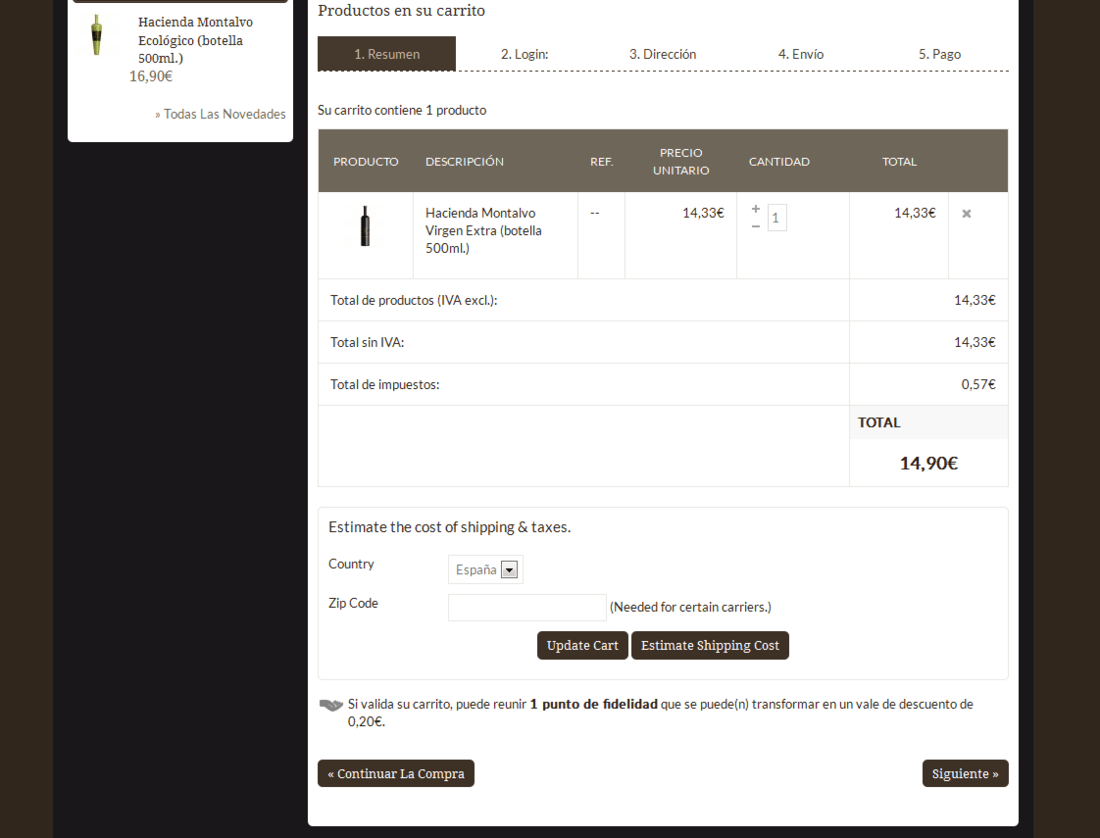The width and height of the screenshot is (1100, 838).
Task: Click 'Productos en su carrito' heading
Action: tap(401, 11)
